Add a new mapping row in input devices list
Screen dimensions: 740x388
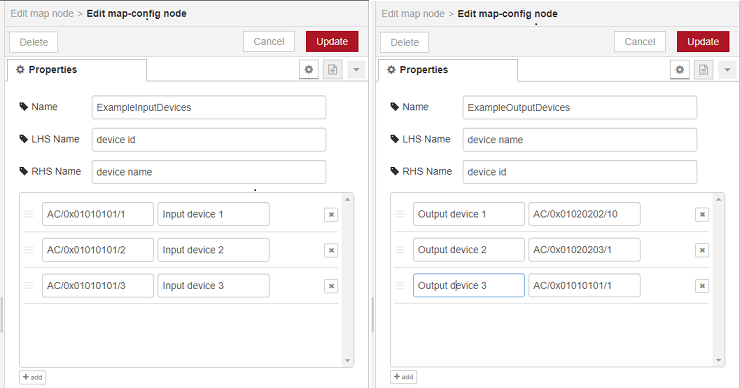tap(33, 377)
